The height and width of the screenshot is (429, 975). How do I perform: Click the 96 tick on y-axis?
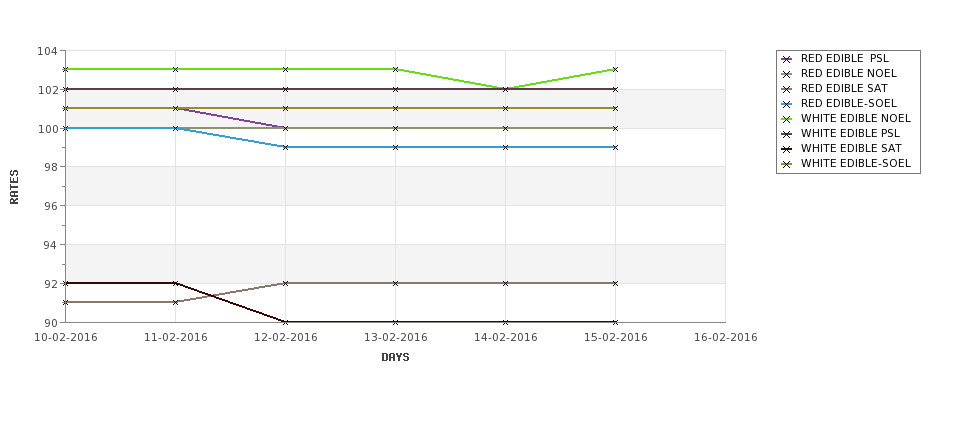click(49, 206)
